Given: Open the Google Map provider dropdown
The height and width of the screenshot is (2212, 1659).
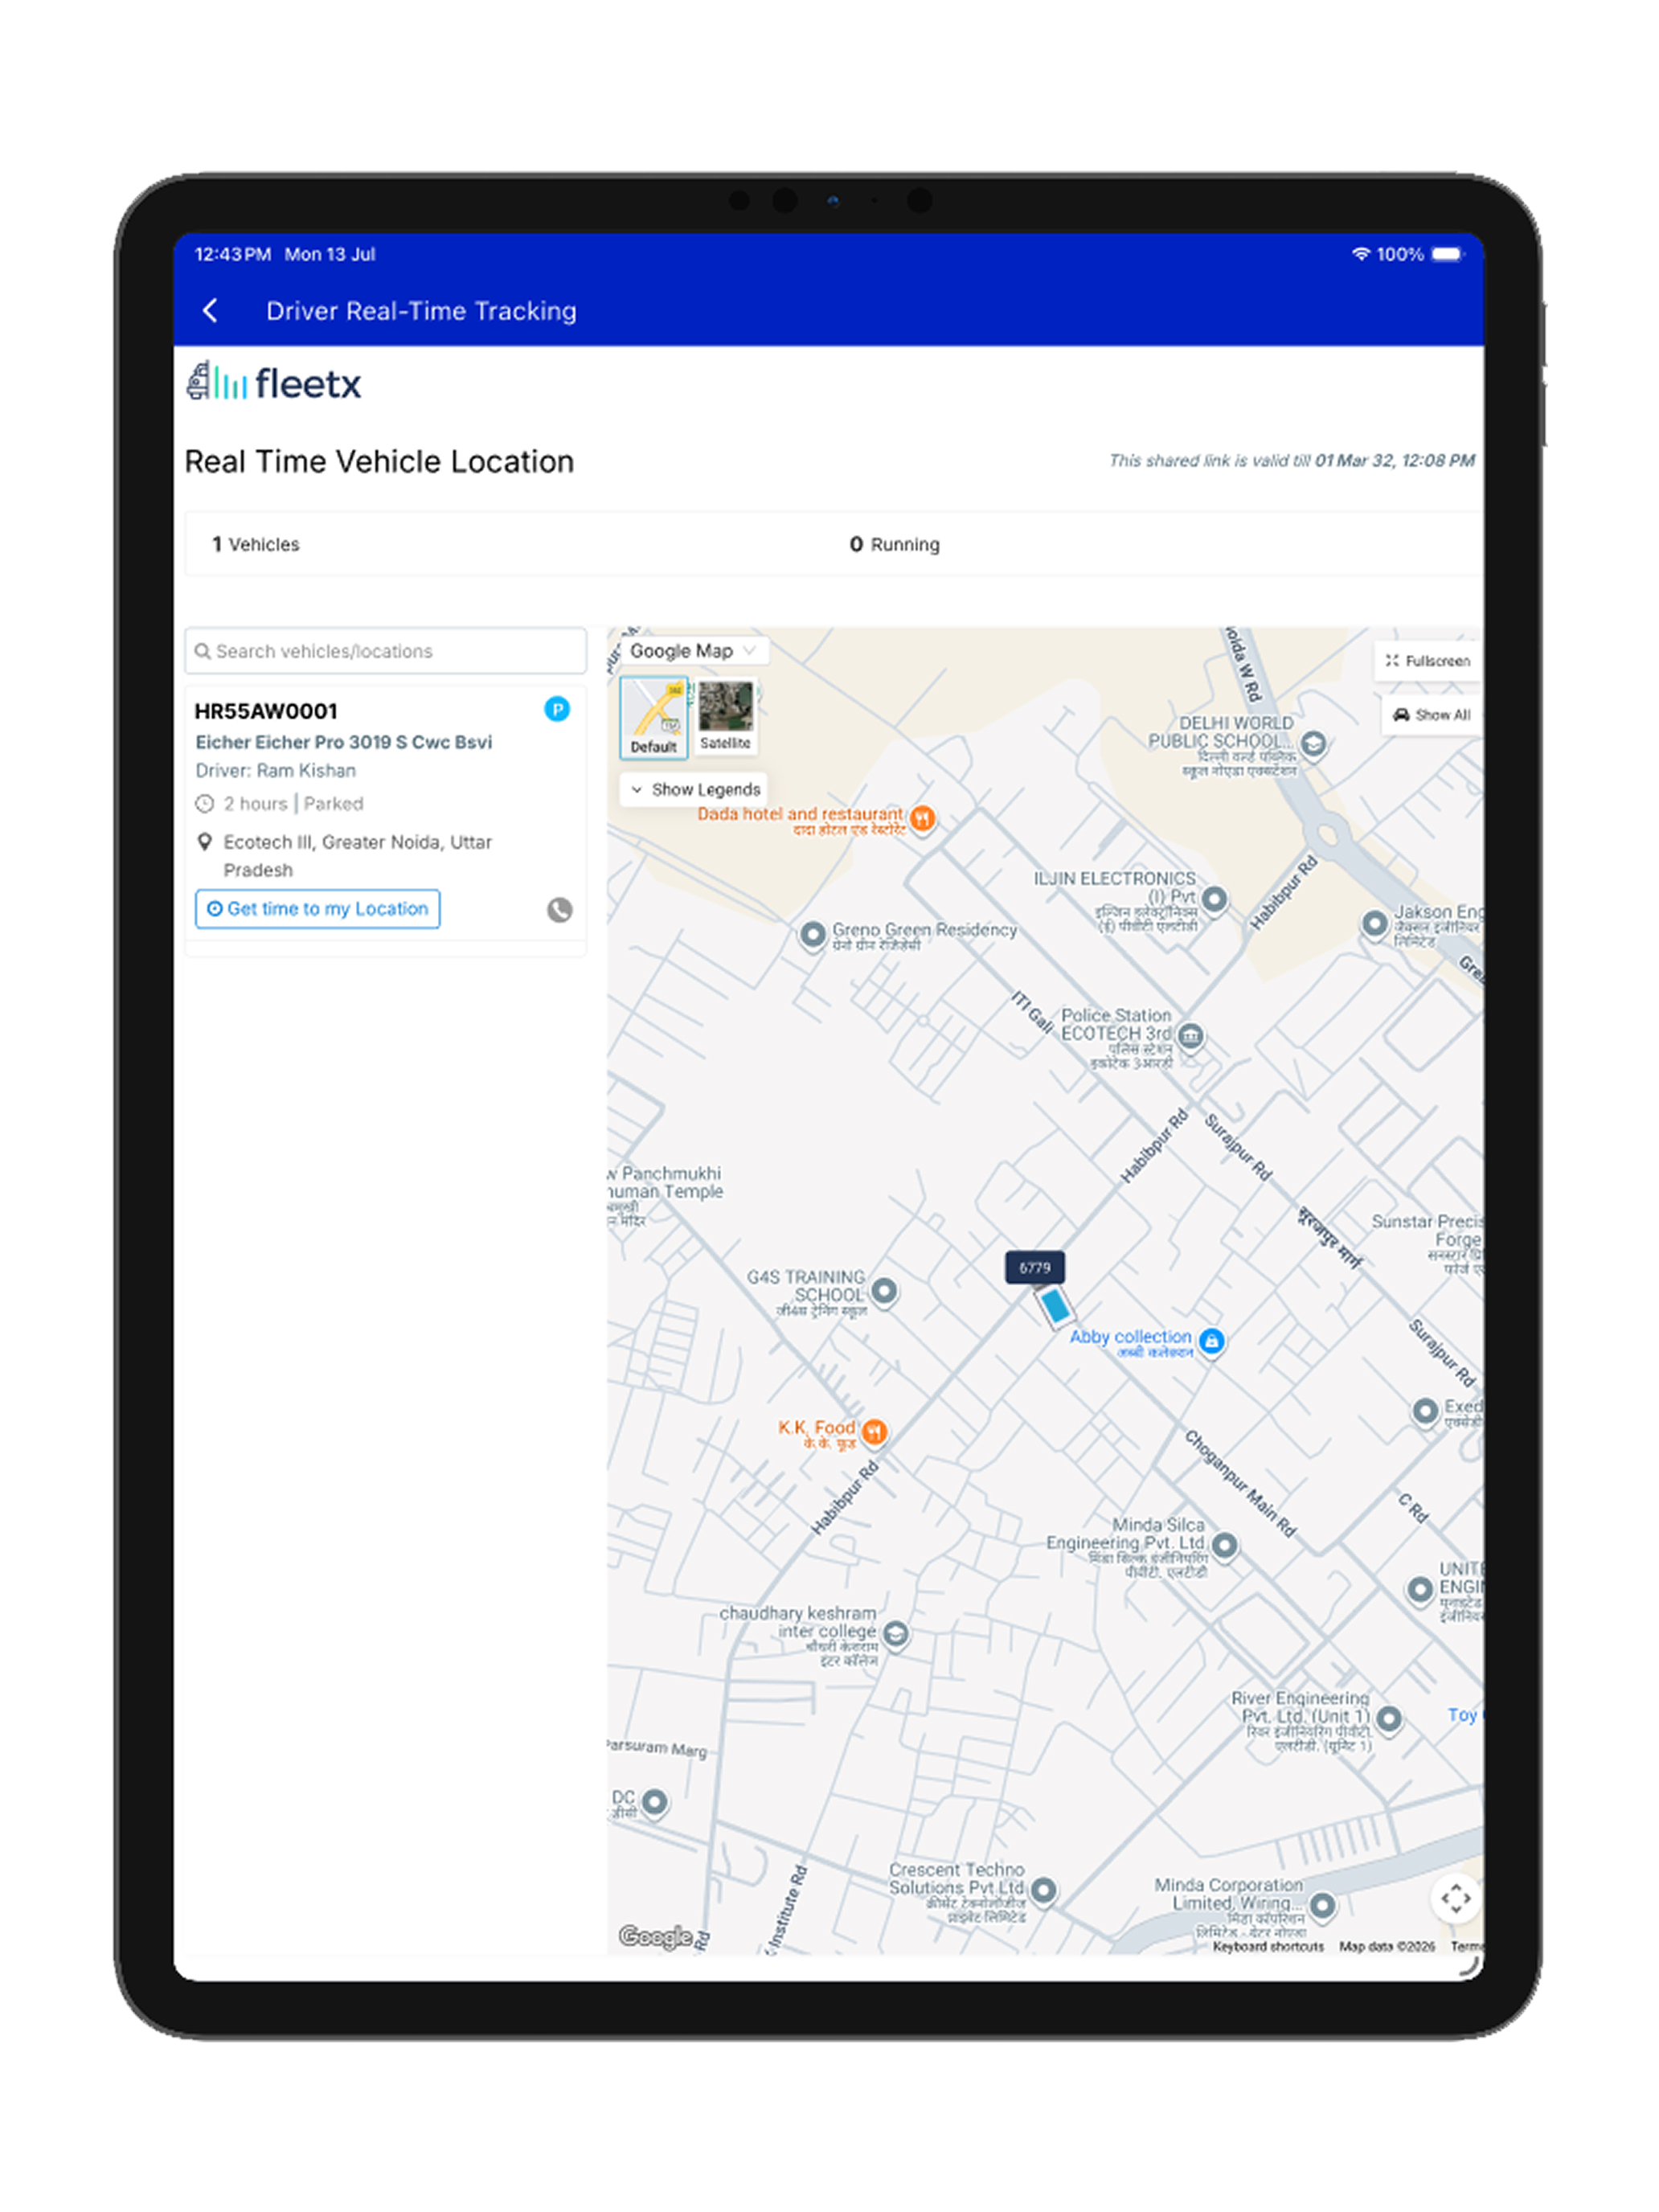Looking at the screenshot, I should click(693, 651).
